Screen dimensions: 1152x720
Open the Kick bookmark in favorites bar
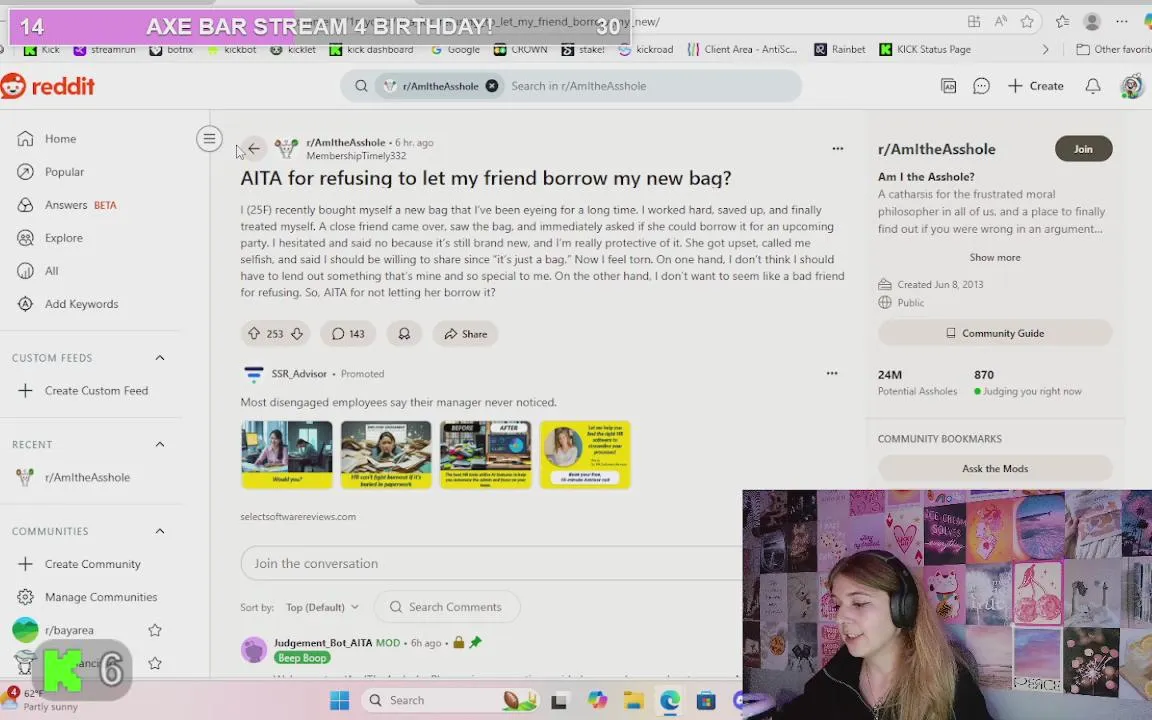tap(42, 49)
